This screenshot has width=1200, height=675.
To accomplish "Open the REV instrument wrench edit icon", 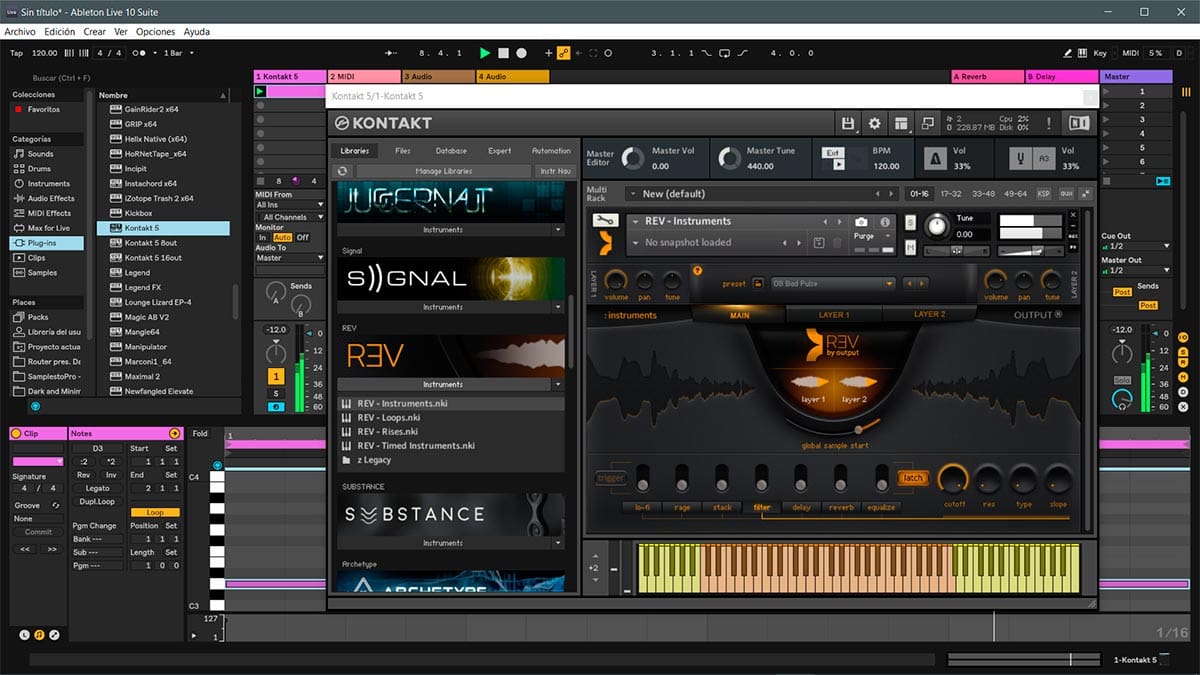I will coord(605,221).
